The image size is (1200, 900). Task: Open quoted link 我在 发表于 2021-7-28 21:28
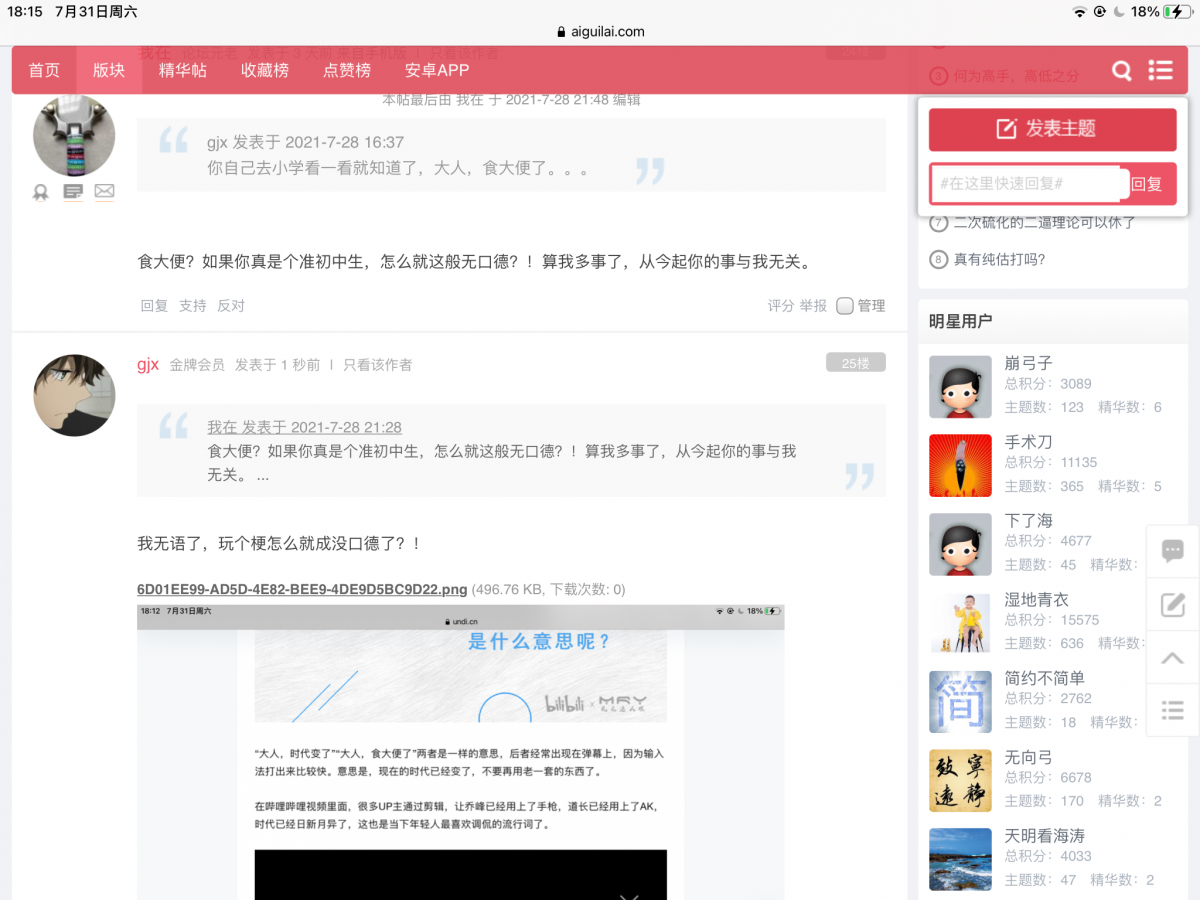point(305,427)
